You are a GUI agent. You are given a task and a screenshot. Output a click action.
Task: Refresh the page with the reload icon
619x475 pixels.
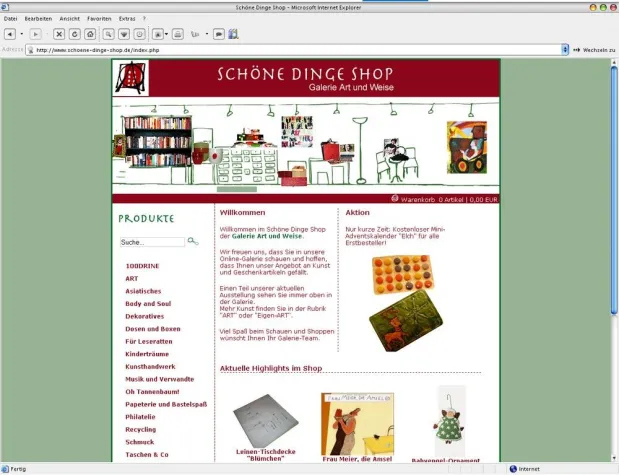(x=76, y=33)
